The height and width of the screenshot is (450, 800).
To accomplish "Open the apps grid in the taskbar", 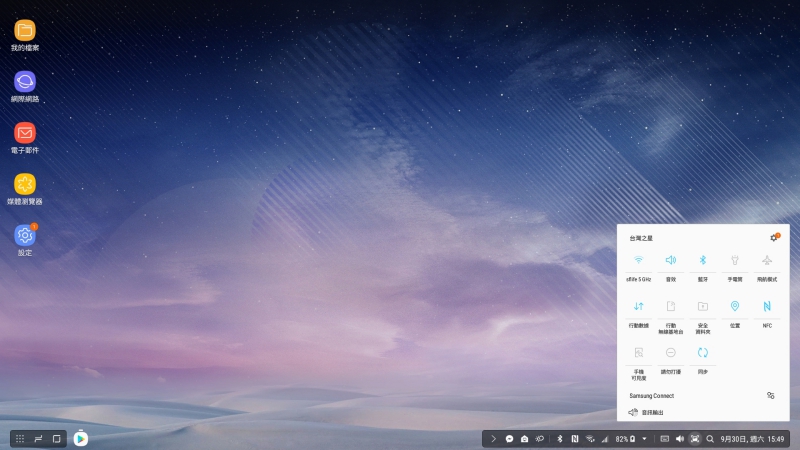I will (20, 439).
